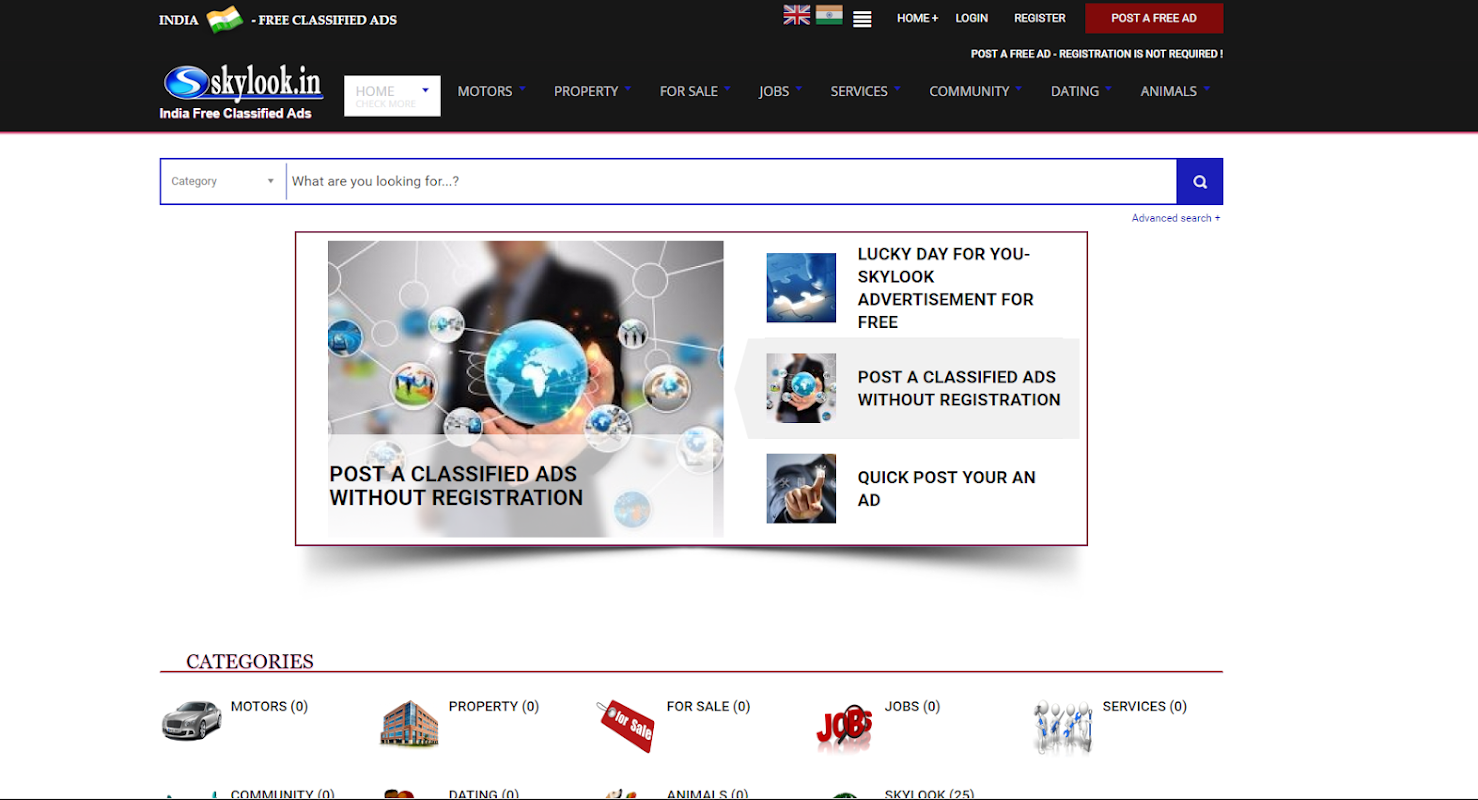Click the 'Categories' section heading
1478x800 pixels.
click(250, 661)
